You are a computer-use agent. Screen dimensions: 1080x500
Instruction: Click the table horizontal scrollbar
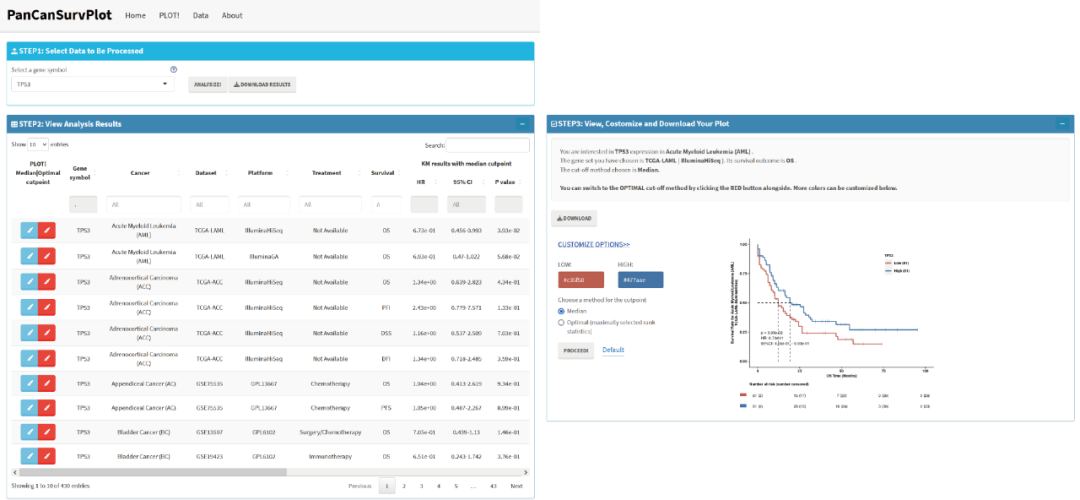pos(153,472)
